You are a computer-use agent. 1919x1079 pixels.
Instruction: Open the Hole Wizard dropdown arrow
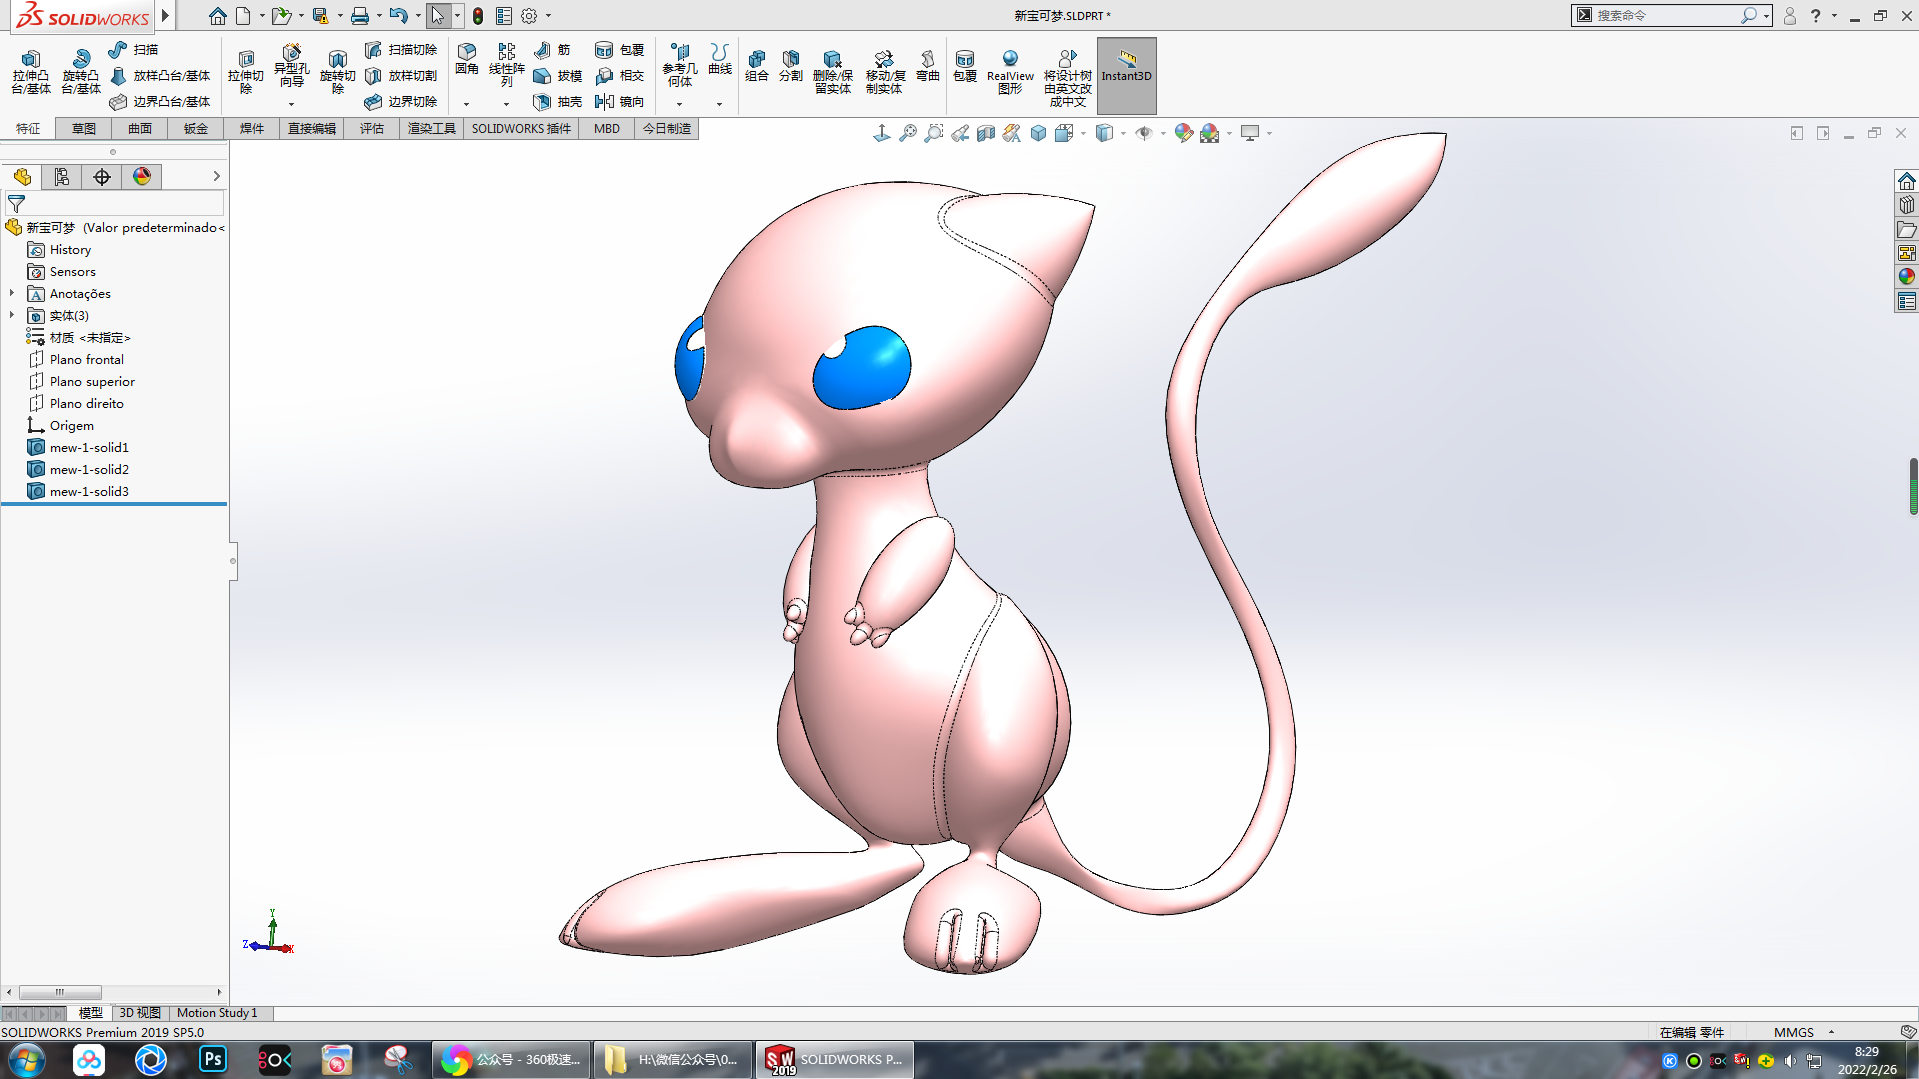click(x=291, y=104)
